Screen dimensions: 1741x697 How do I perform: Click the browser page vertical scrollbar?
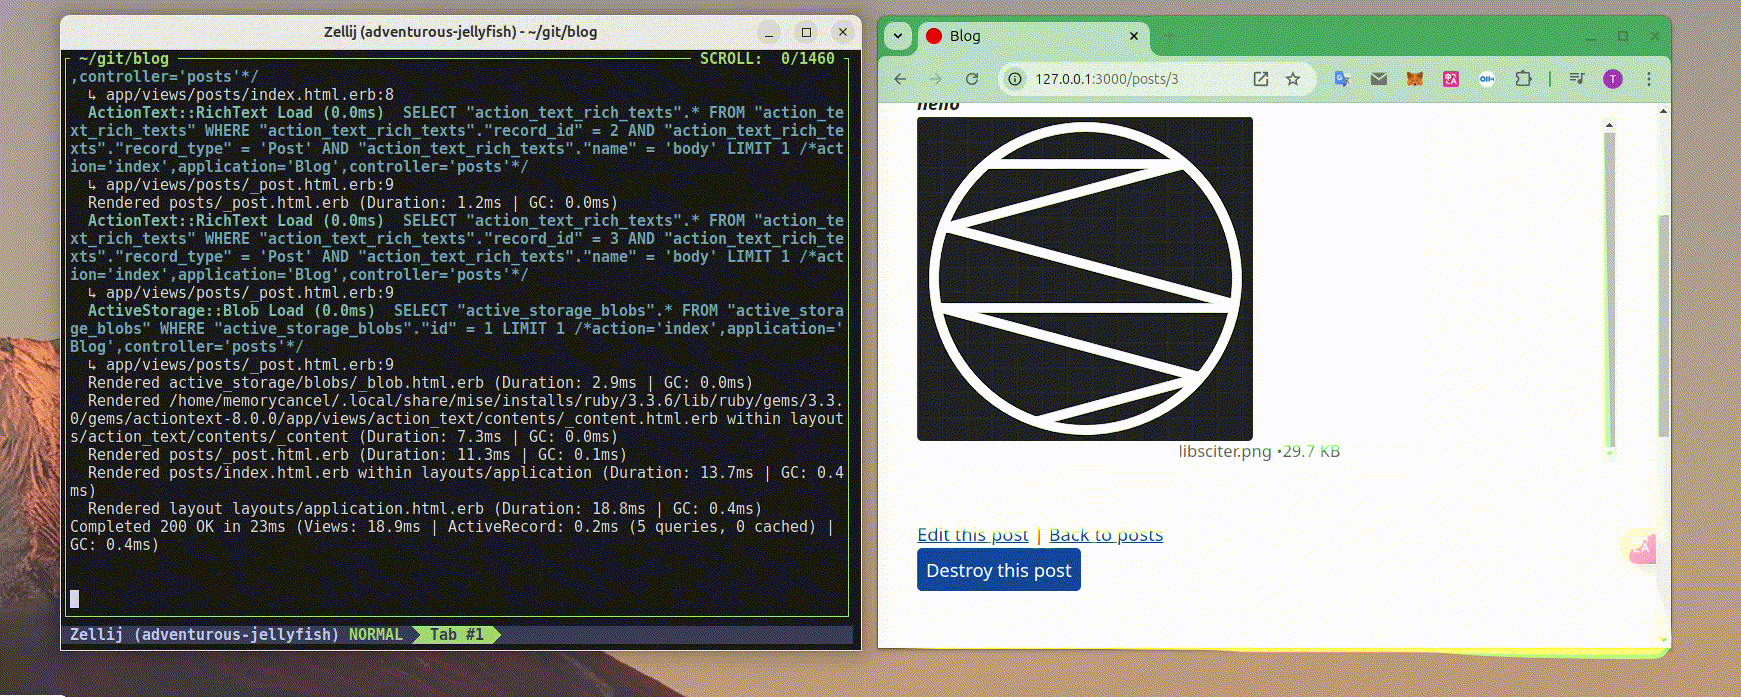tap(1664, 325)
